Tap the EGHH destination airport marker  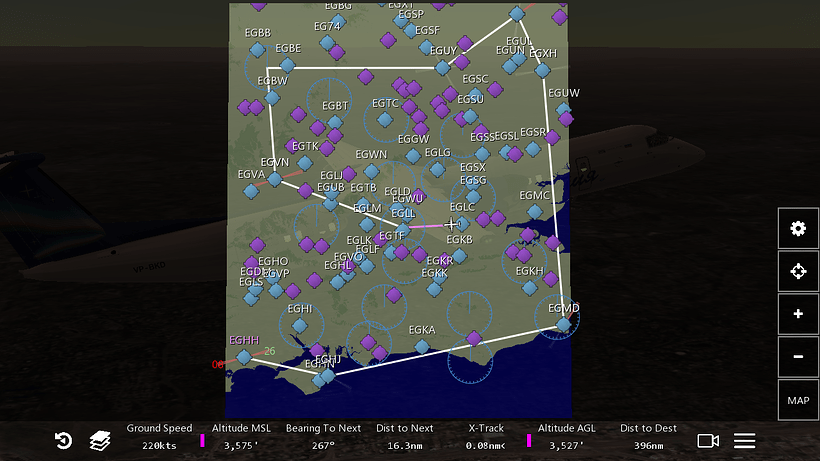click(244, 357)
